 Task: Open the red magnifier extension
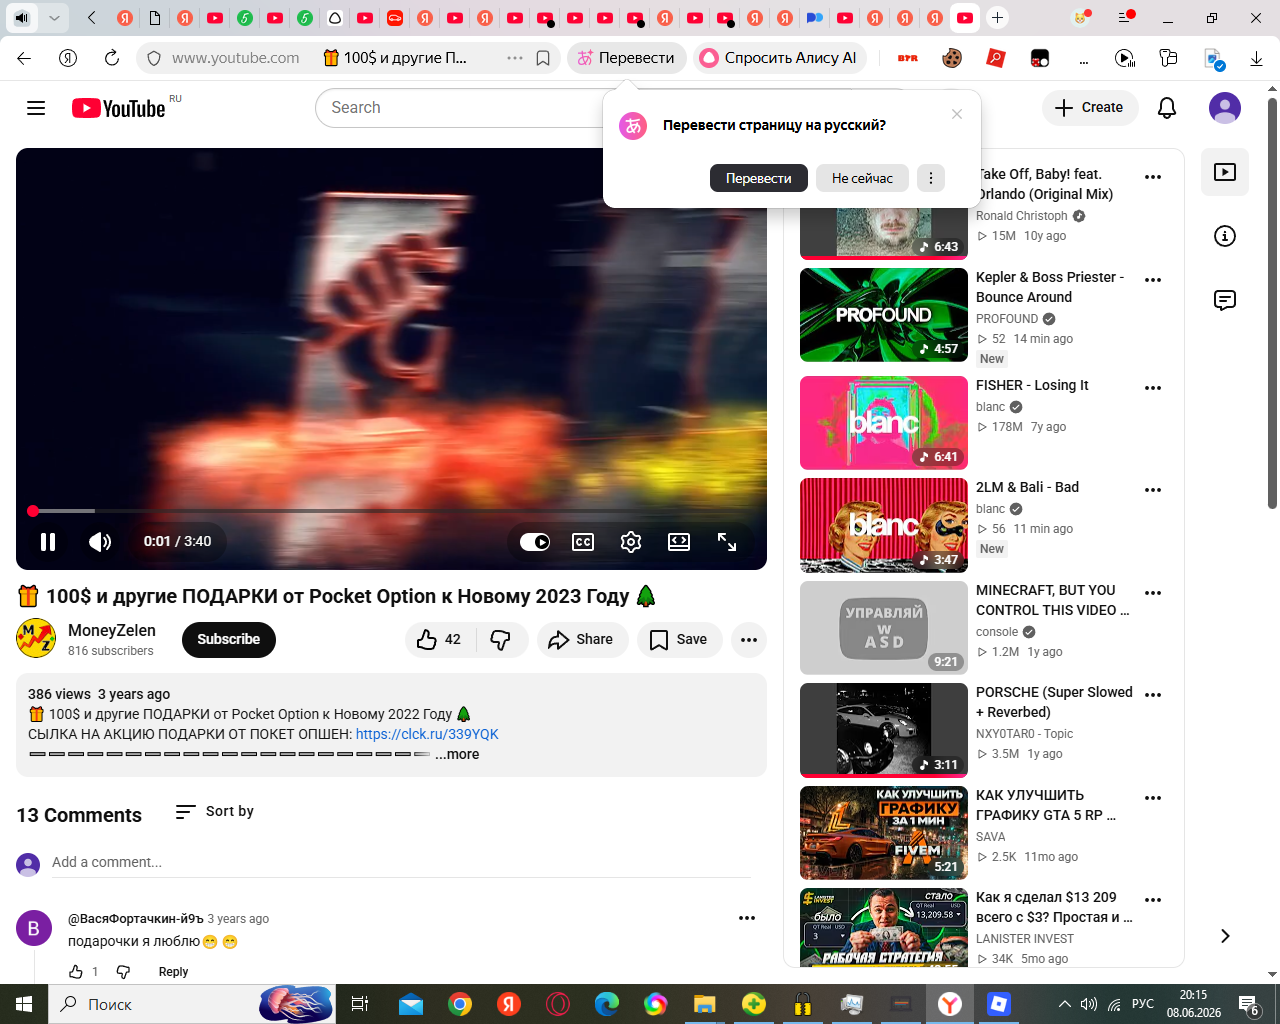click(x=996, y=58)
